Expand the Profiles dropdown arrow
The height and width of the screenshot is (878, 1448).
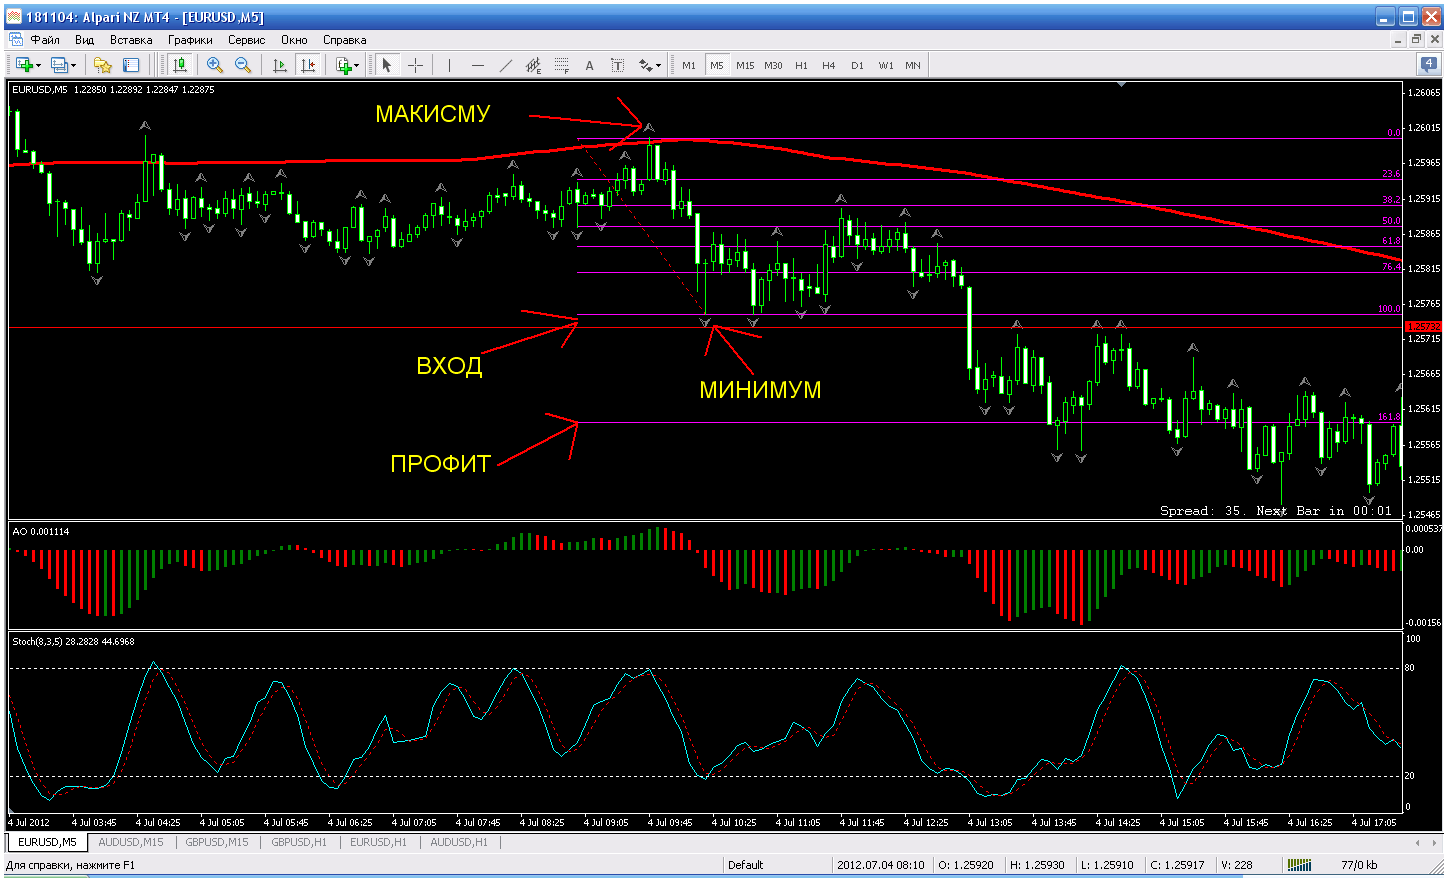coord(74,66)
